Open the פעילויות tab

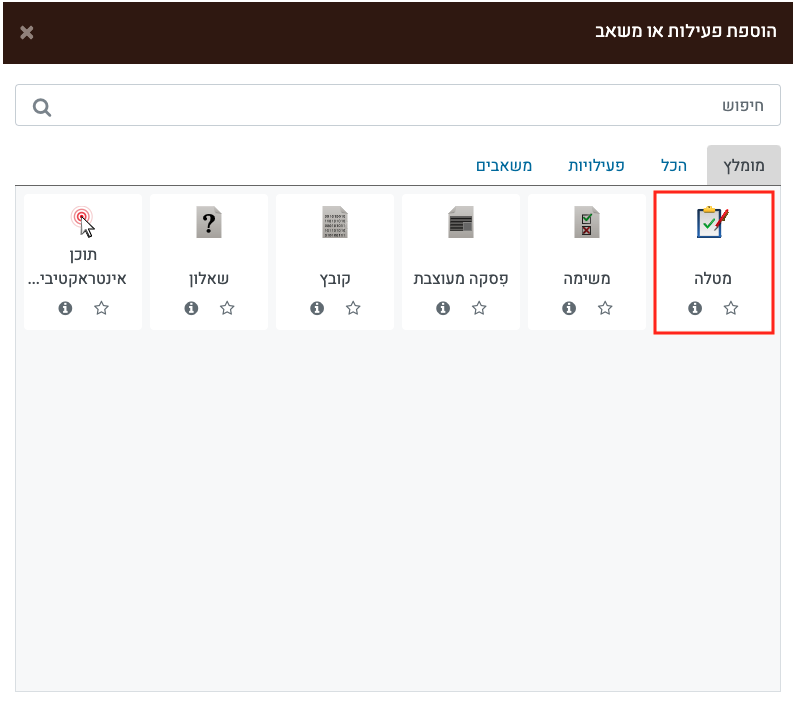pyautogui.click(x=596, y=165)
